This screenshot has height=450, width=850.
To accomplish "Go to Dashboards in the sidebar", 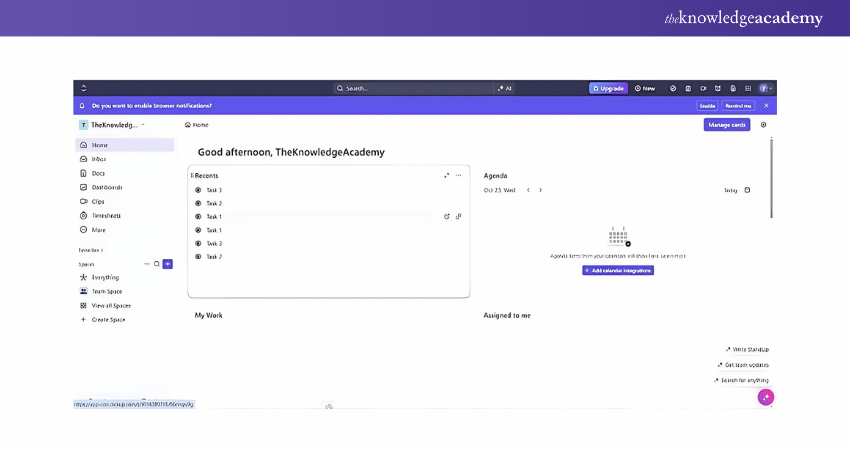I will (x=106, y=187).
